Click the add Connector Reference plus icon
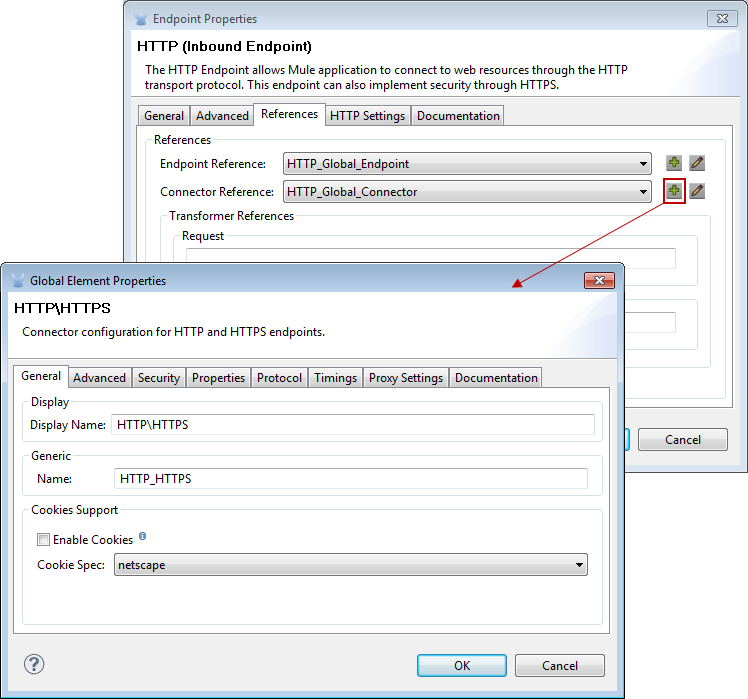 (x=674, y=191)
